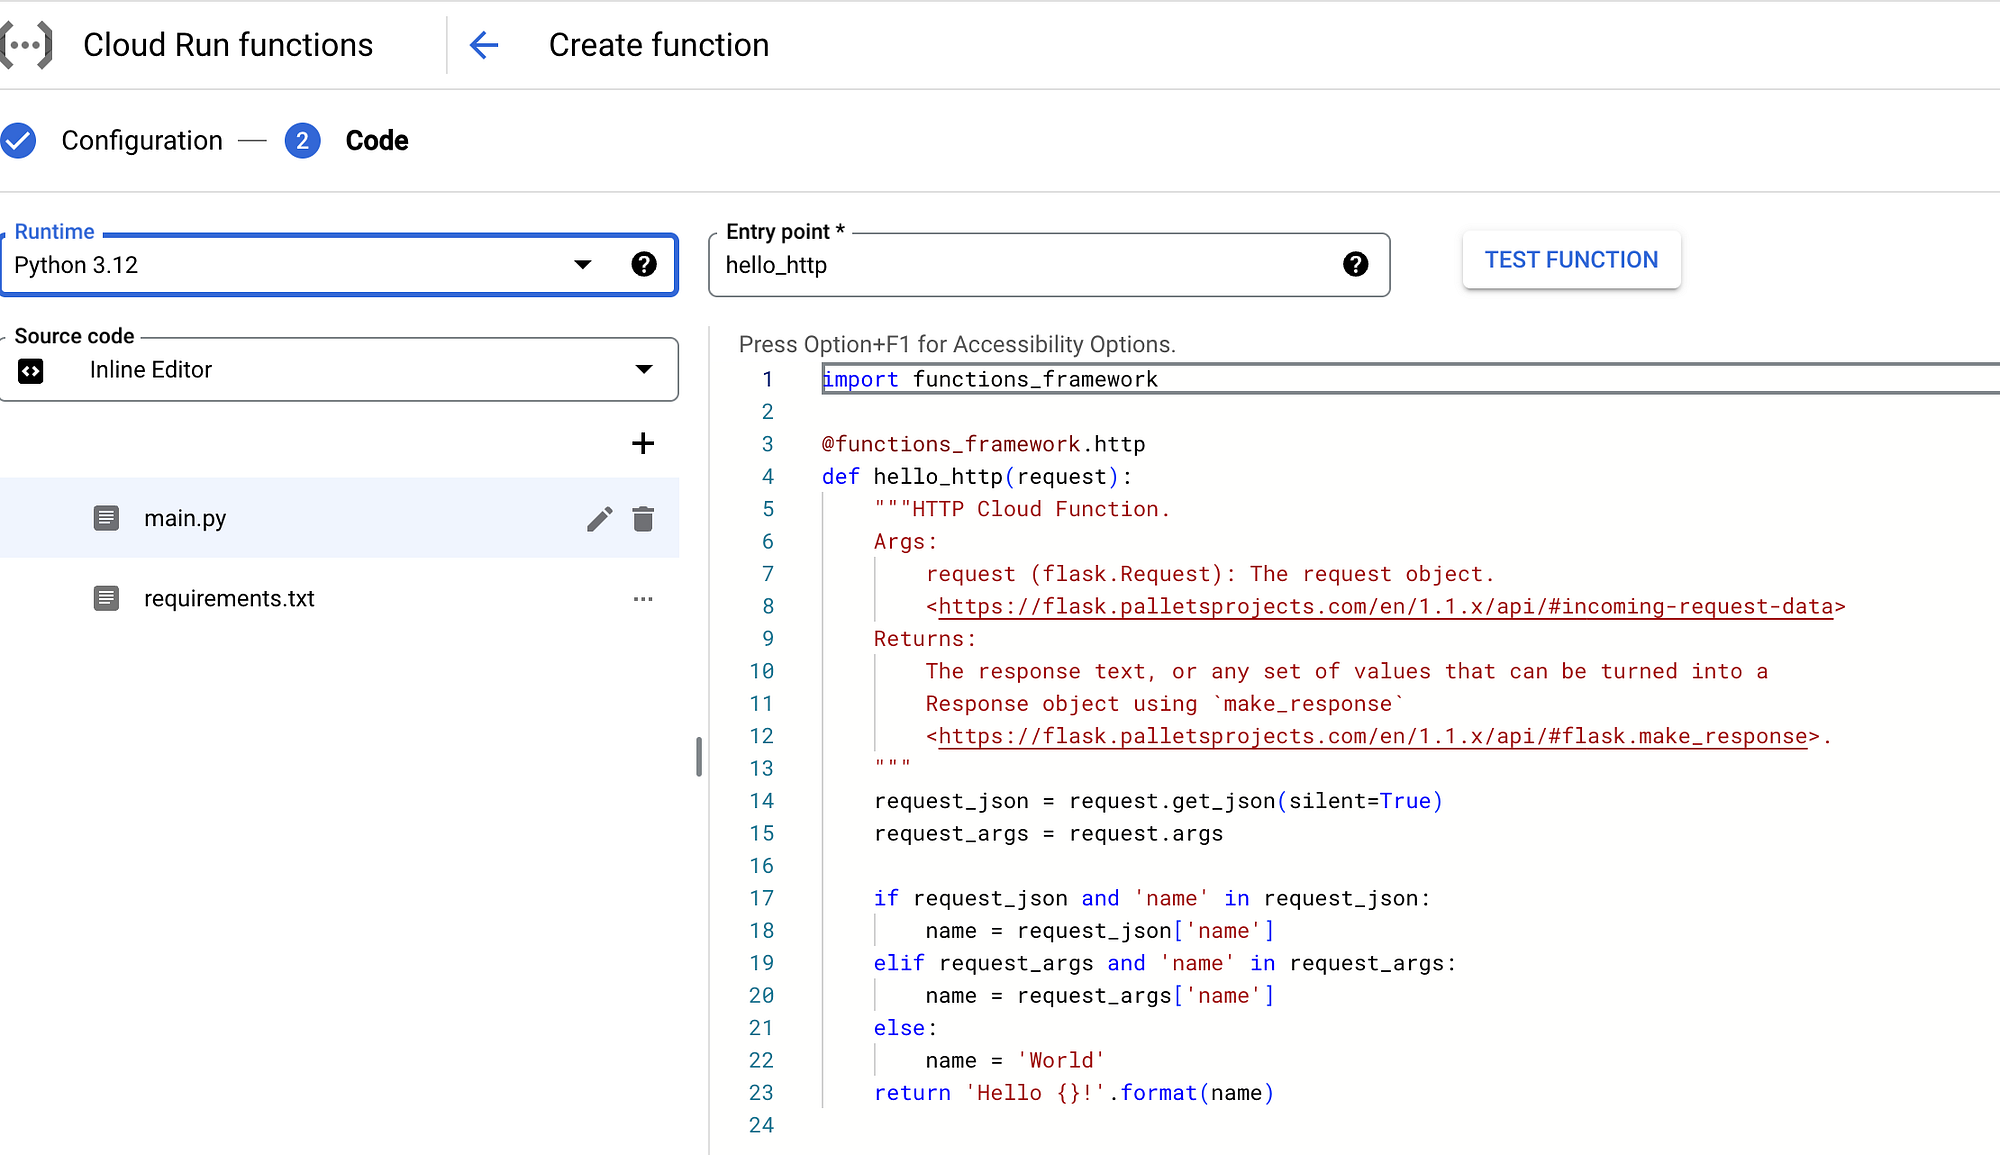Screen dimensions: 2000x1155
Task: Click the Inline Editor code icon
Action: (31, 370)
